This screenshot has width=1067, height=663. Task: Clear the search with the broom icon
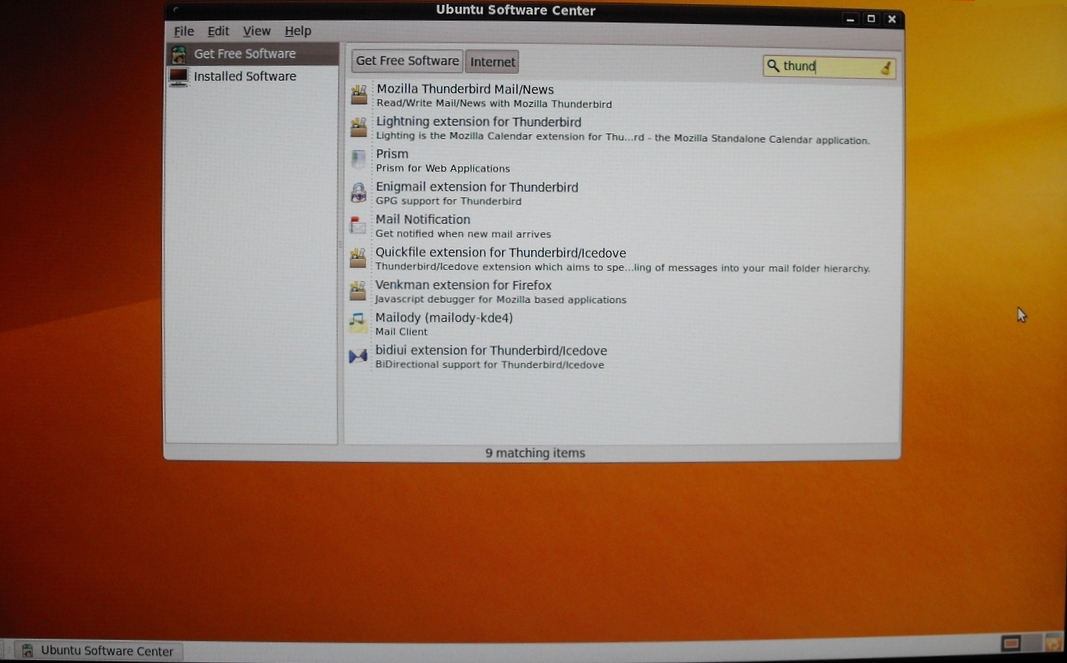pyautogui.click(x=885, y=67)
